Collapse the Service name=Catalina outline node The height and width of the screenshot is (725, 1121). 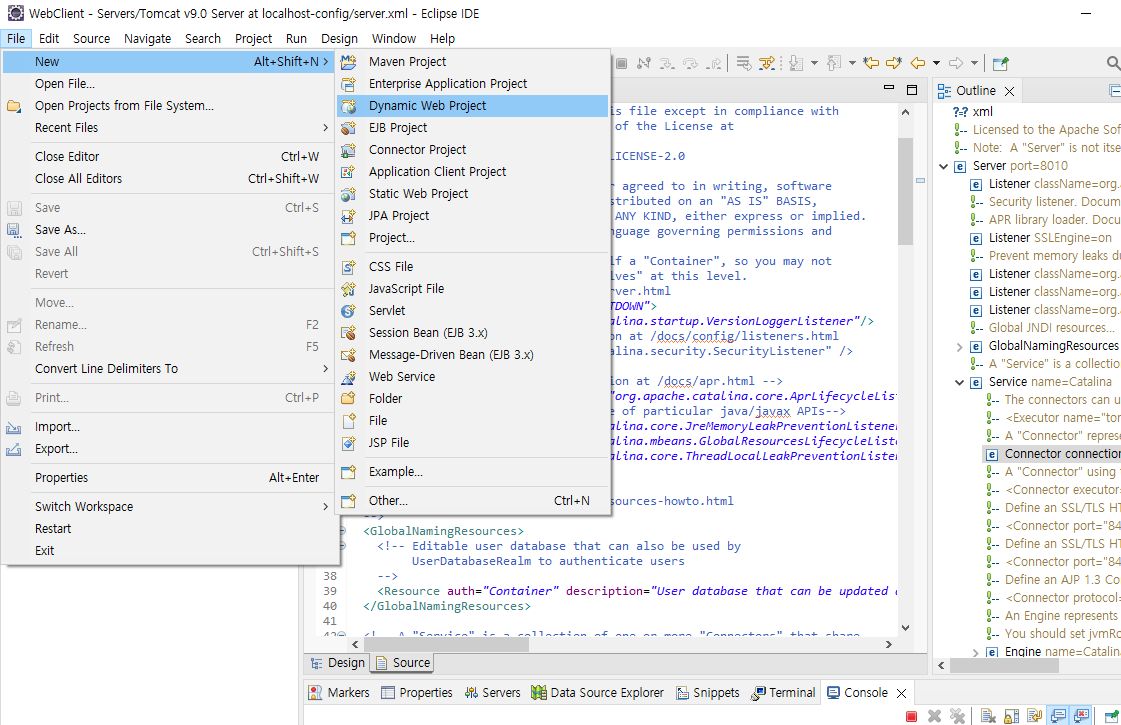click(959, 382)
